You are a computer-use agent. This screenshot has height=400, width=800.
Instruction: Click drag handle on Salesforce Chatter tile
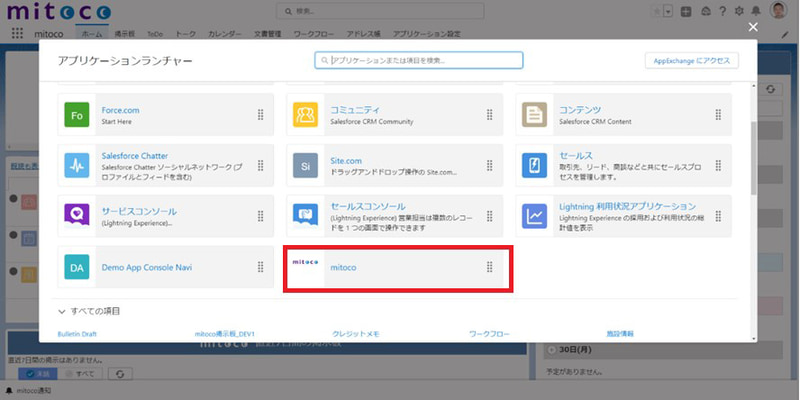pyautogui.click(x=261, y=165)
